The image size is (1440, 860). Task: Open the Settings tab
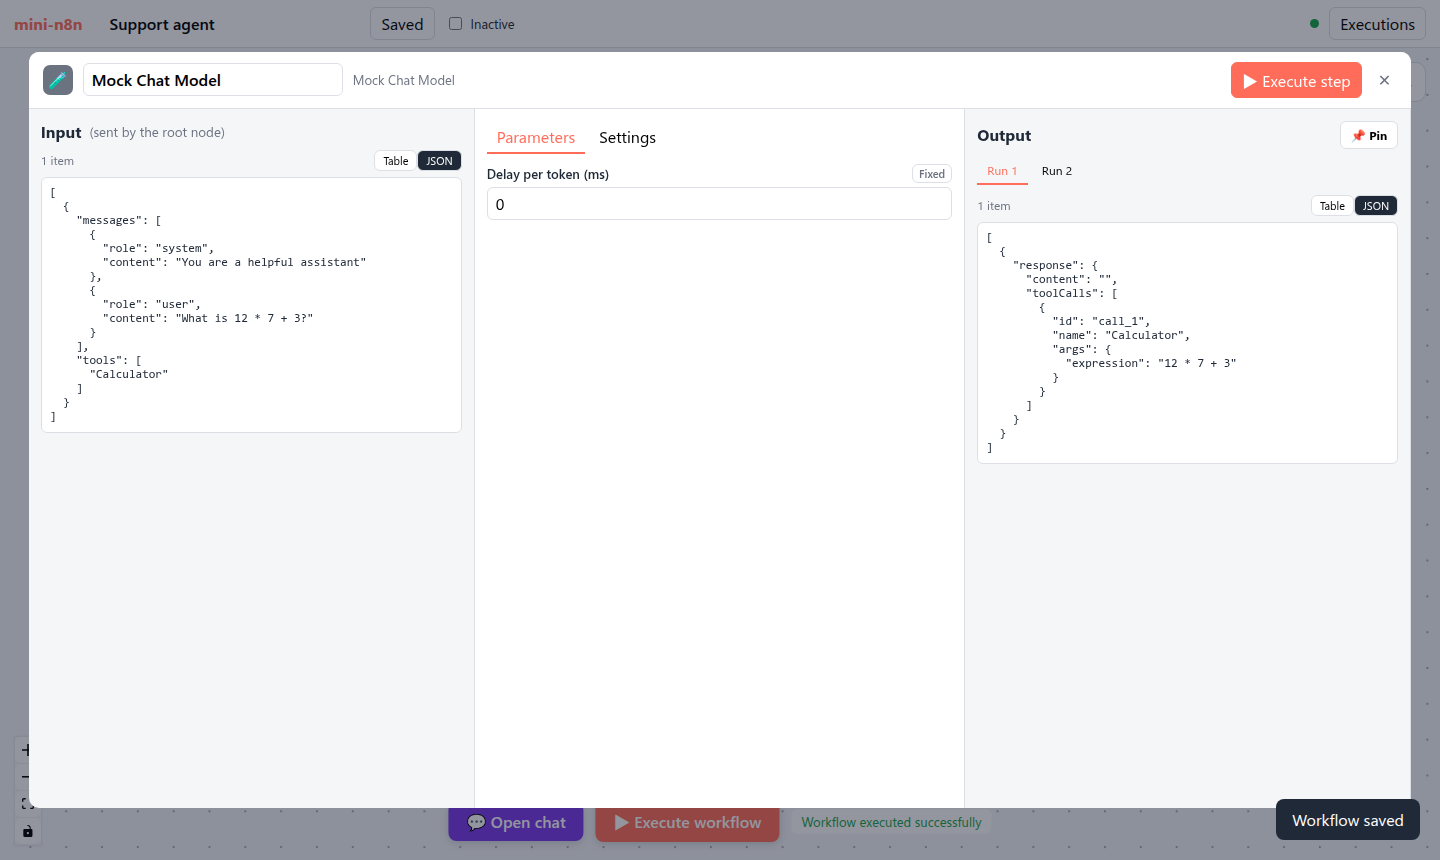(627, 138)
